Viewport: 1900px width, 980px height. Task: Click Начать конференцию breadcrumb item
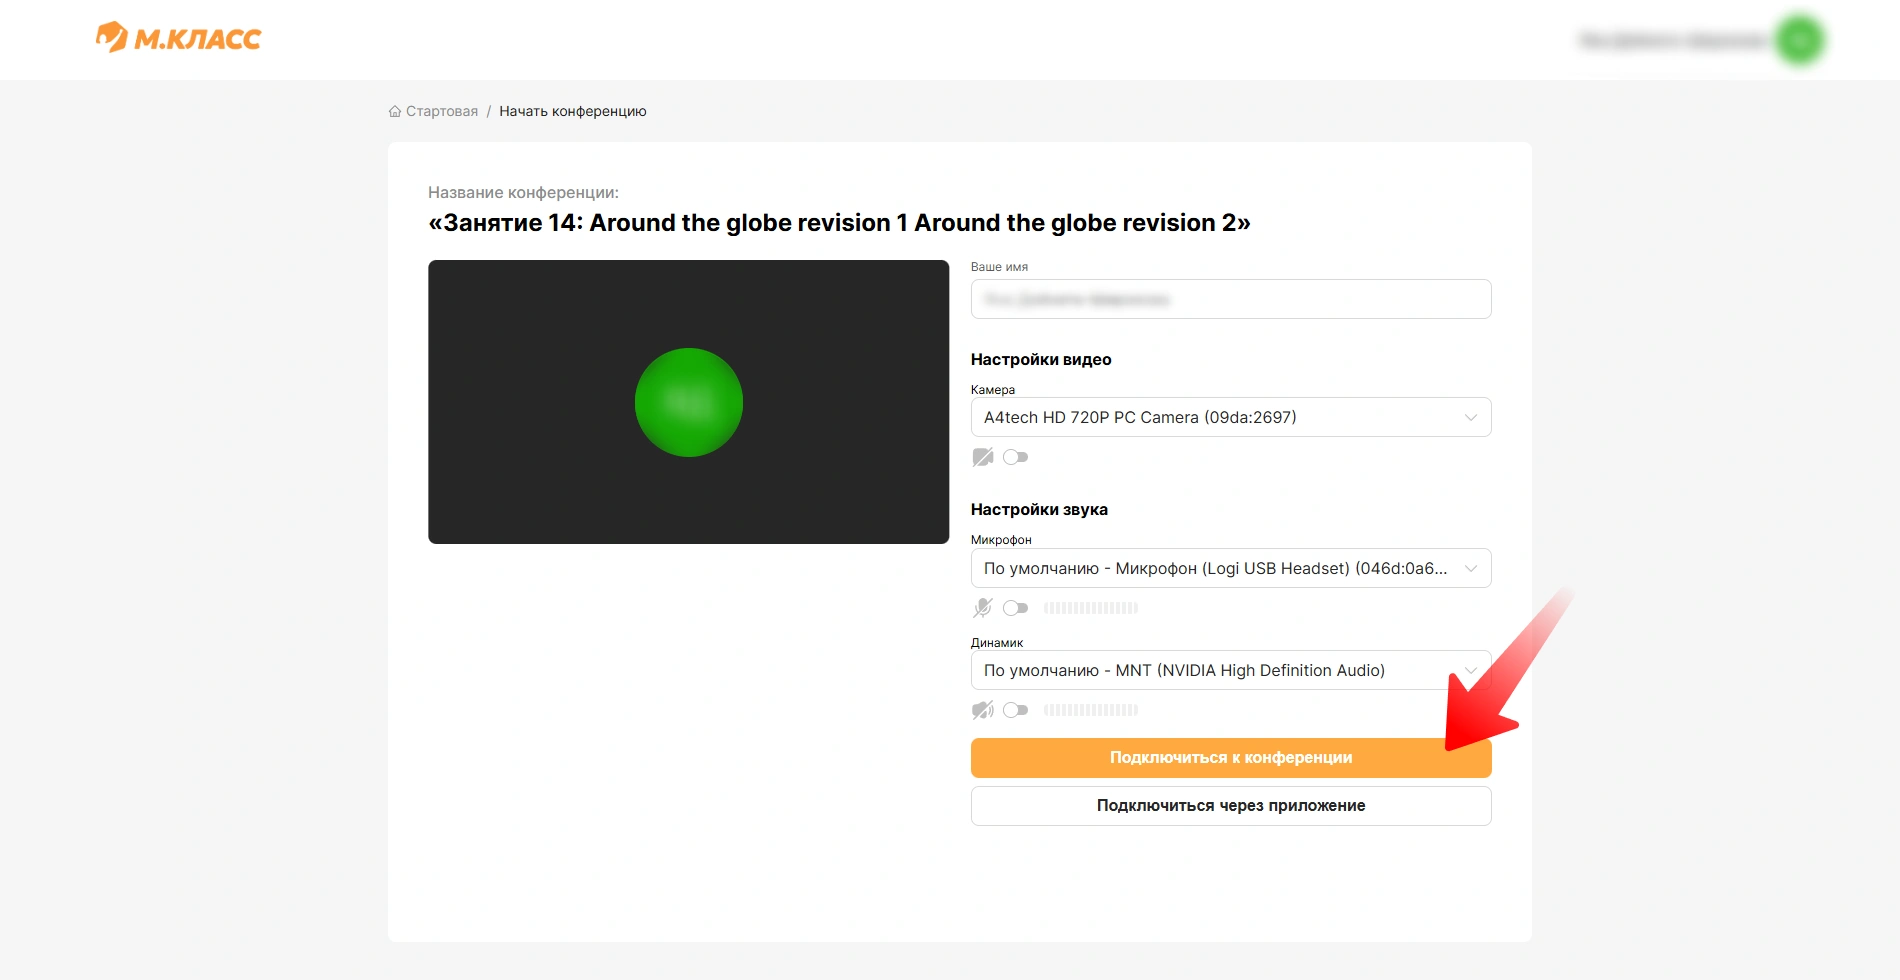point(573,111)
